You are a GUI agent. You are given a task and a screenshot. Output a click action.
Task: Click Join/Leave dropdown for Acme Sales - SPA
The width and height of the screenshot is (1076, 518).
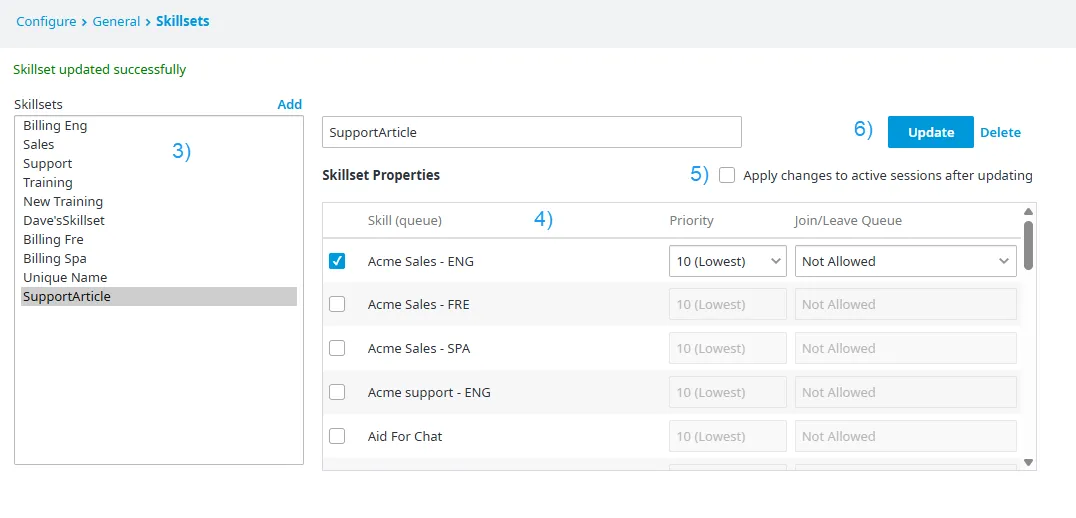(x=906, y=349)
